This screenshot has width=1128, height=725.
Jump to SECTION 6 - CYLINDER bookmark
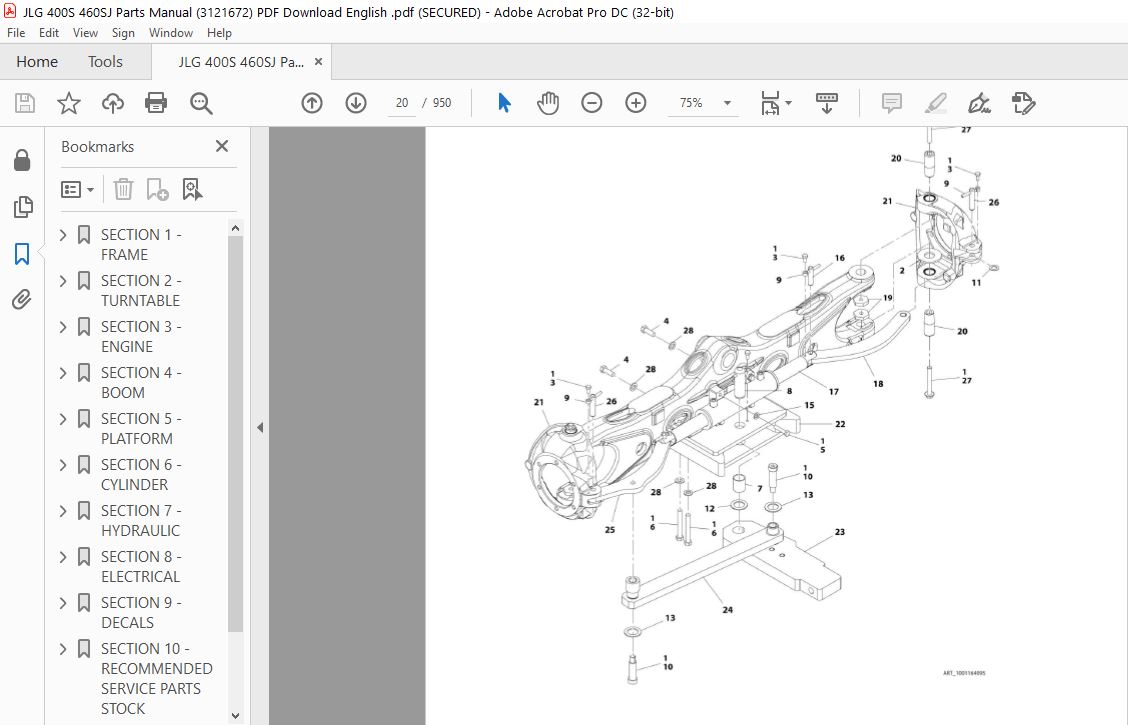click(141, 475)
